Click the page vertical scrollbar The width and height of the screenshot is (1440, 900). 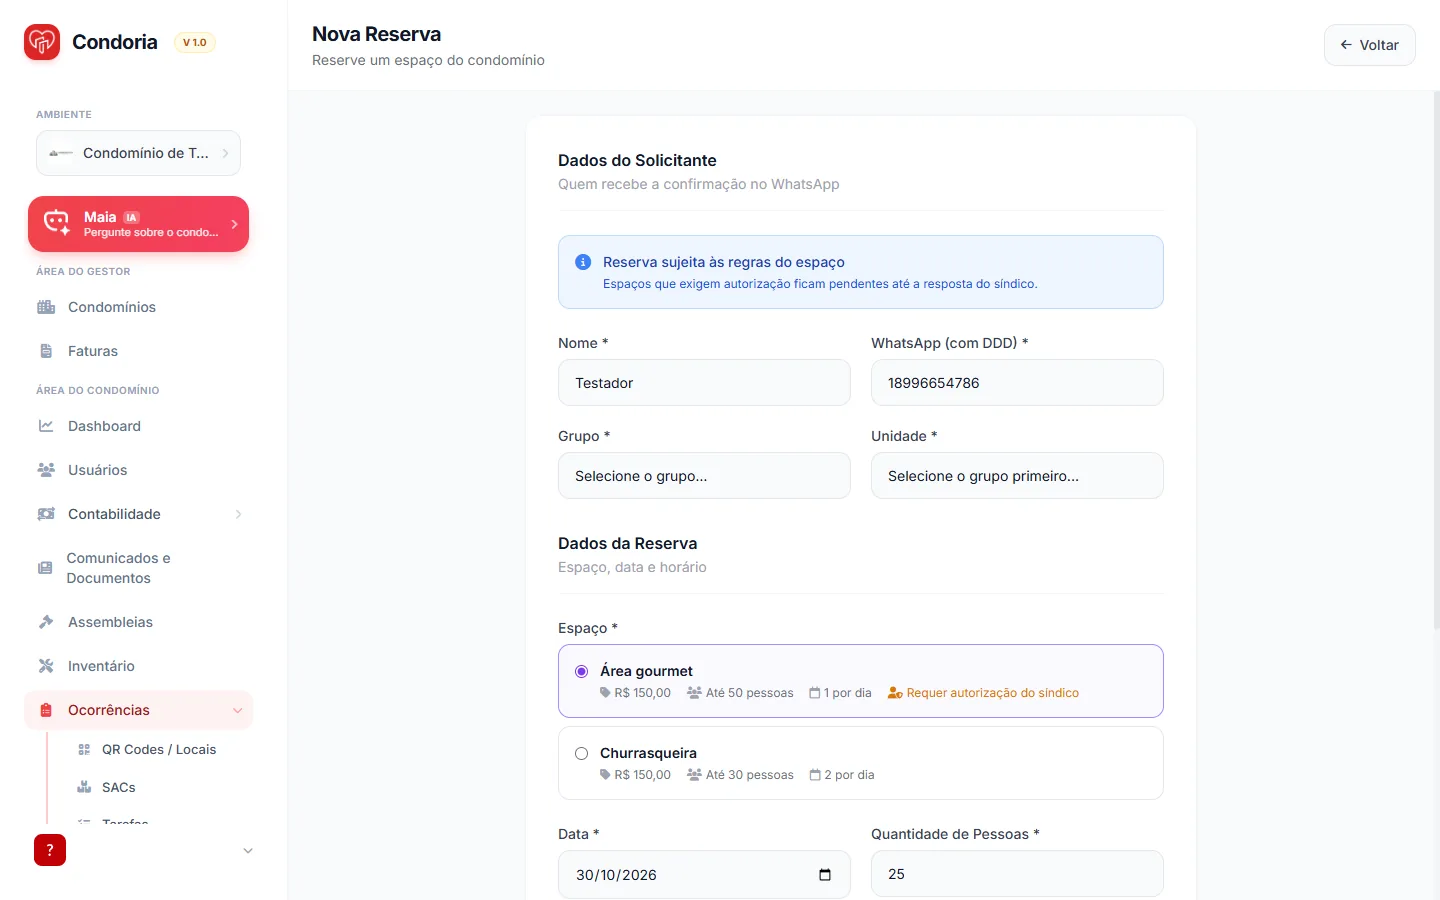1436,360
